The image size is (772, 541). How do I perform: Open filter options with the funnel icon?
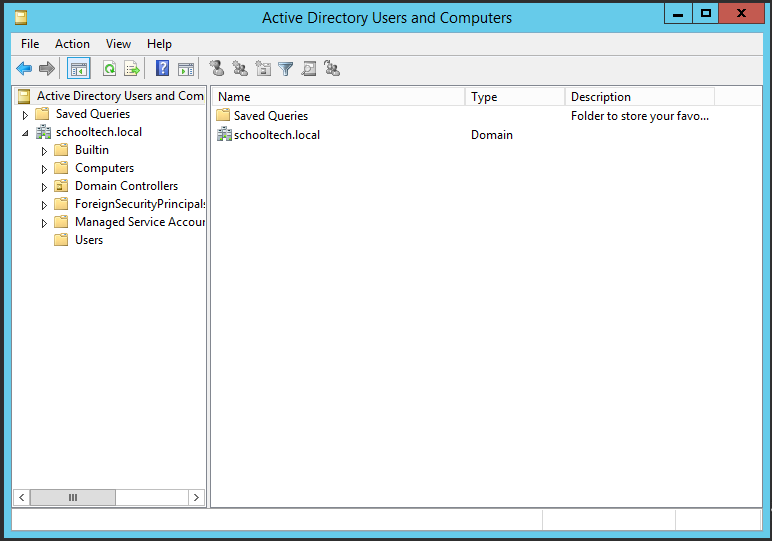[286, 69]
